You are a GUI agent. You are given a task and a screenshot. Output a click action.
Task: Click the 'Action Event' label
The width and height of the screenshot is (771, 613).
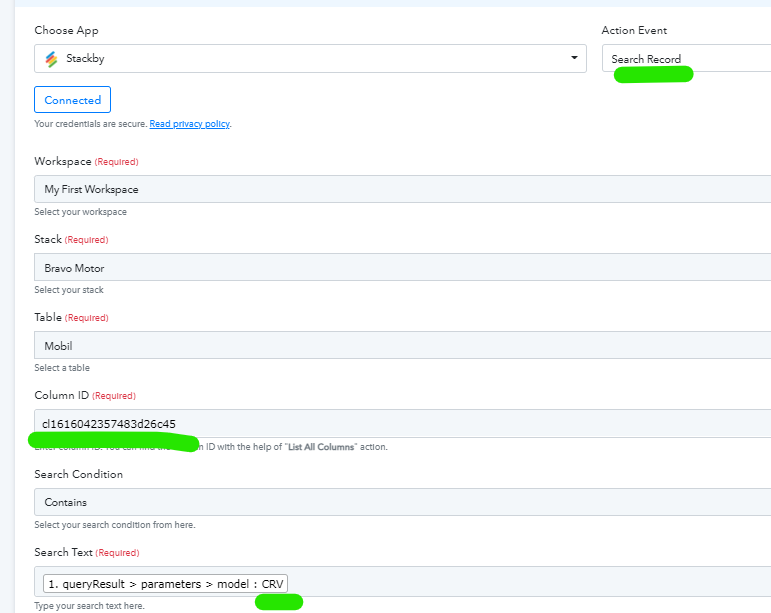(634, 30)
